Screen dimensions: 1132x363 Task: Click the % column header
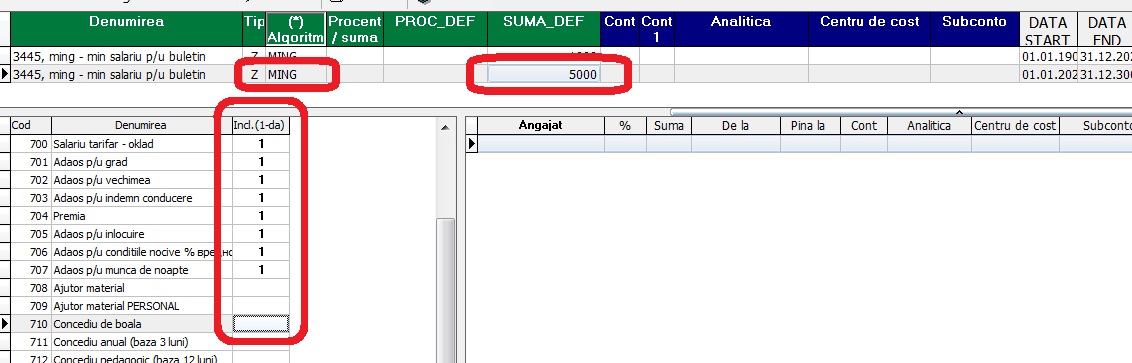click(625, 126)
